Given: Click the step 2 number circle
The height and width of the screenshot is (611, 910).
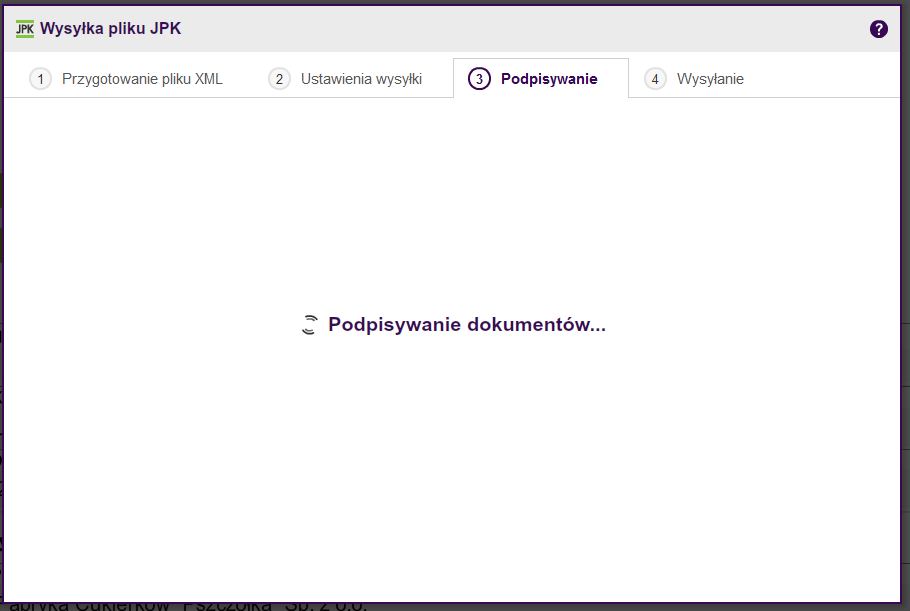Looking at the screenshot, I should pyautogui.click(x=280, y=79).
